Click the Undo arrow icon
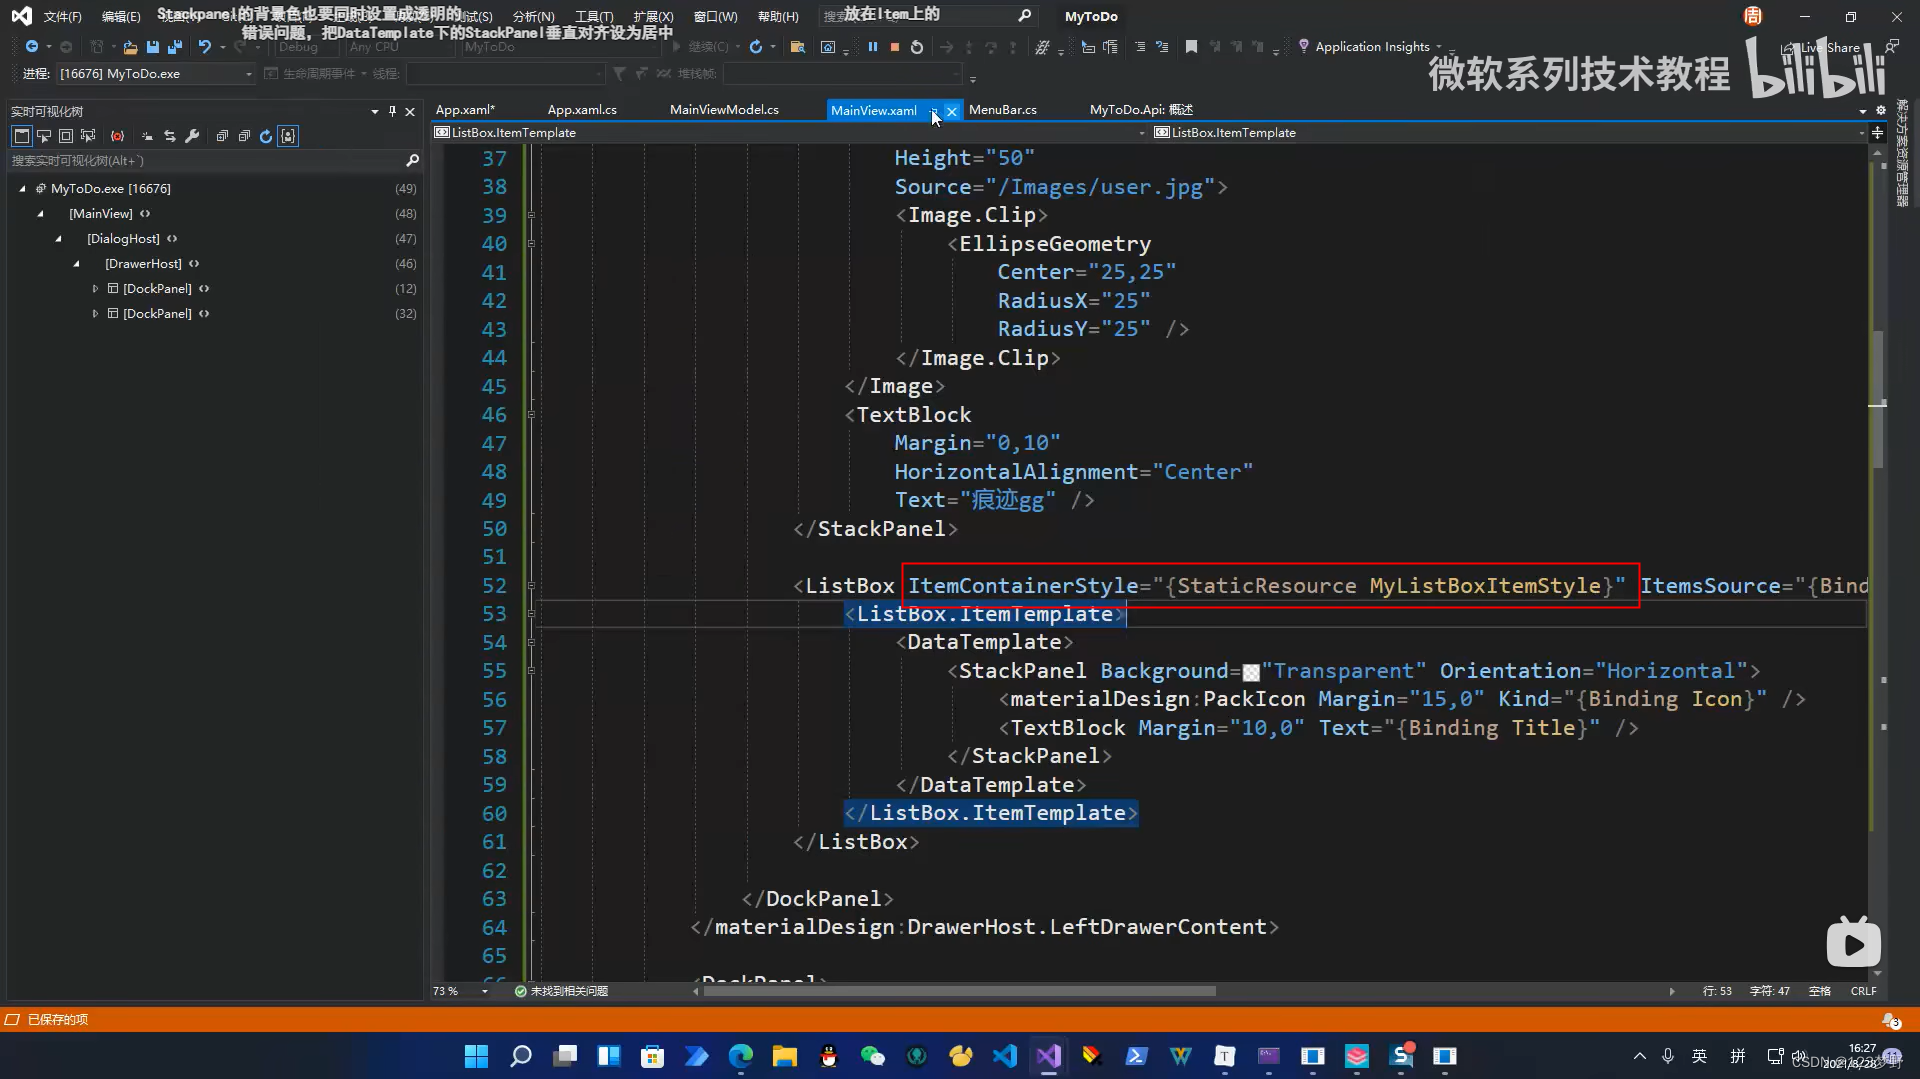This screenshot has width=1920, height=1079. pyautogui.click(x=204, y=47)
